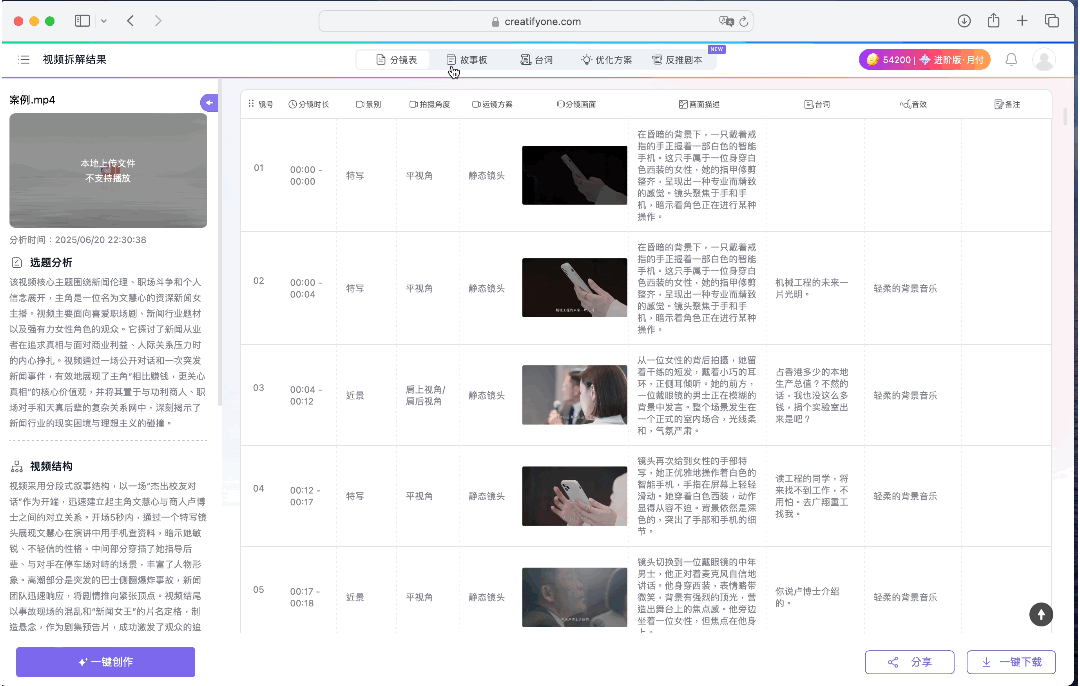Collapse the left analysis panel with purple arrow
This screenshot has height=686, width=1080.
click(x=209, y=102)
